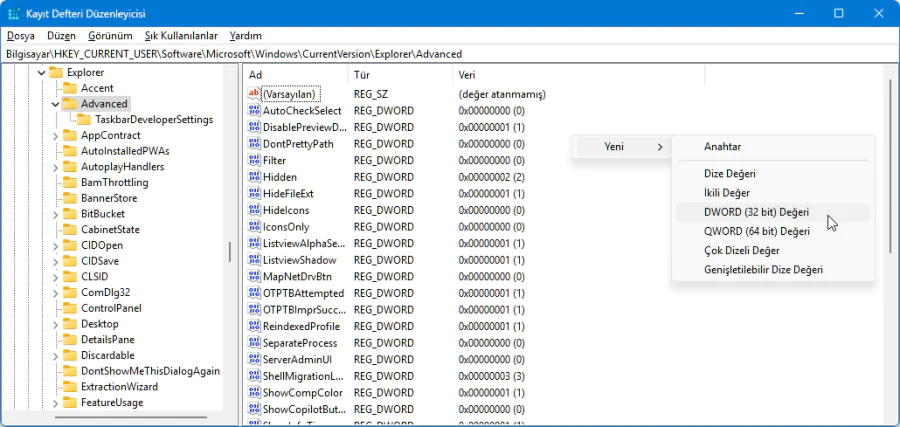The height and width of the screenshot is (427, 900).
Task: Click the Registry Editor app icon in title bar
Action: pyautogui.click(x=12, y=13)
